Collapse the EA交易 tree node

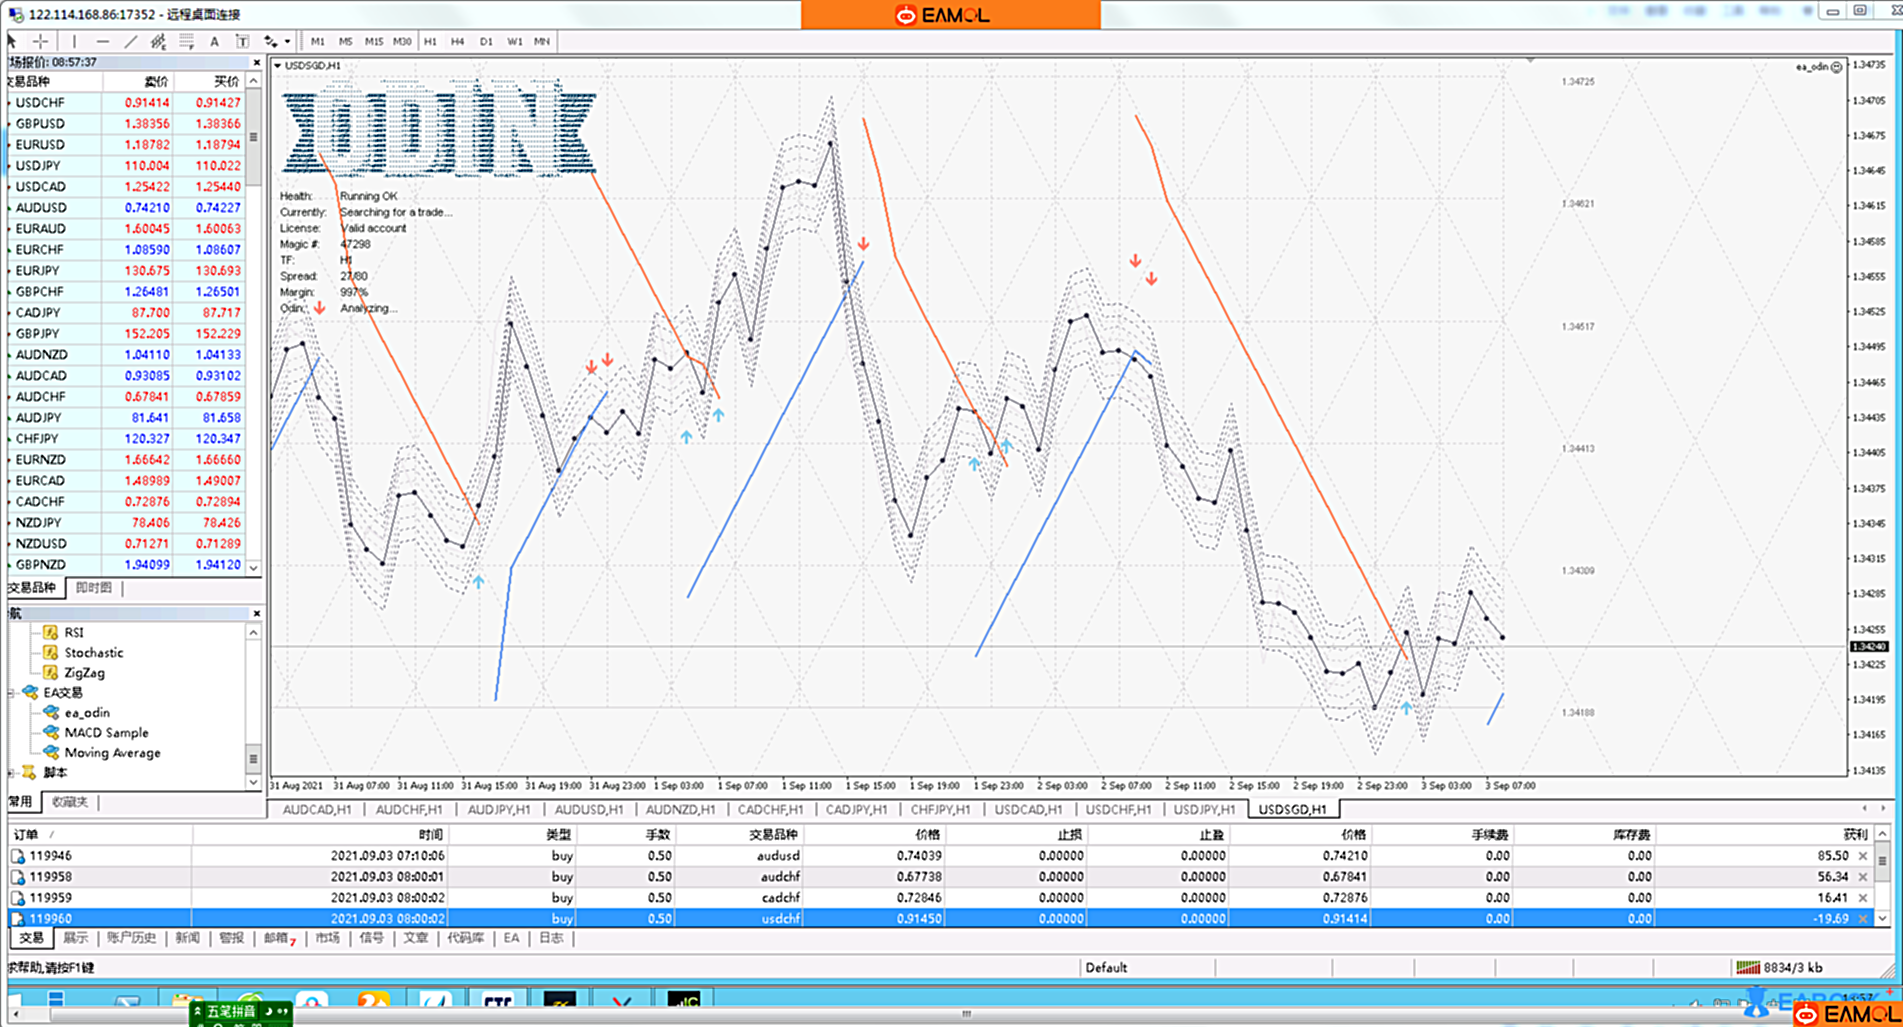[12, 693]
